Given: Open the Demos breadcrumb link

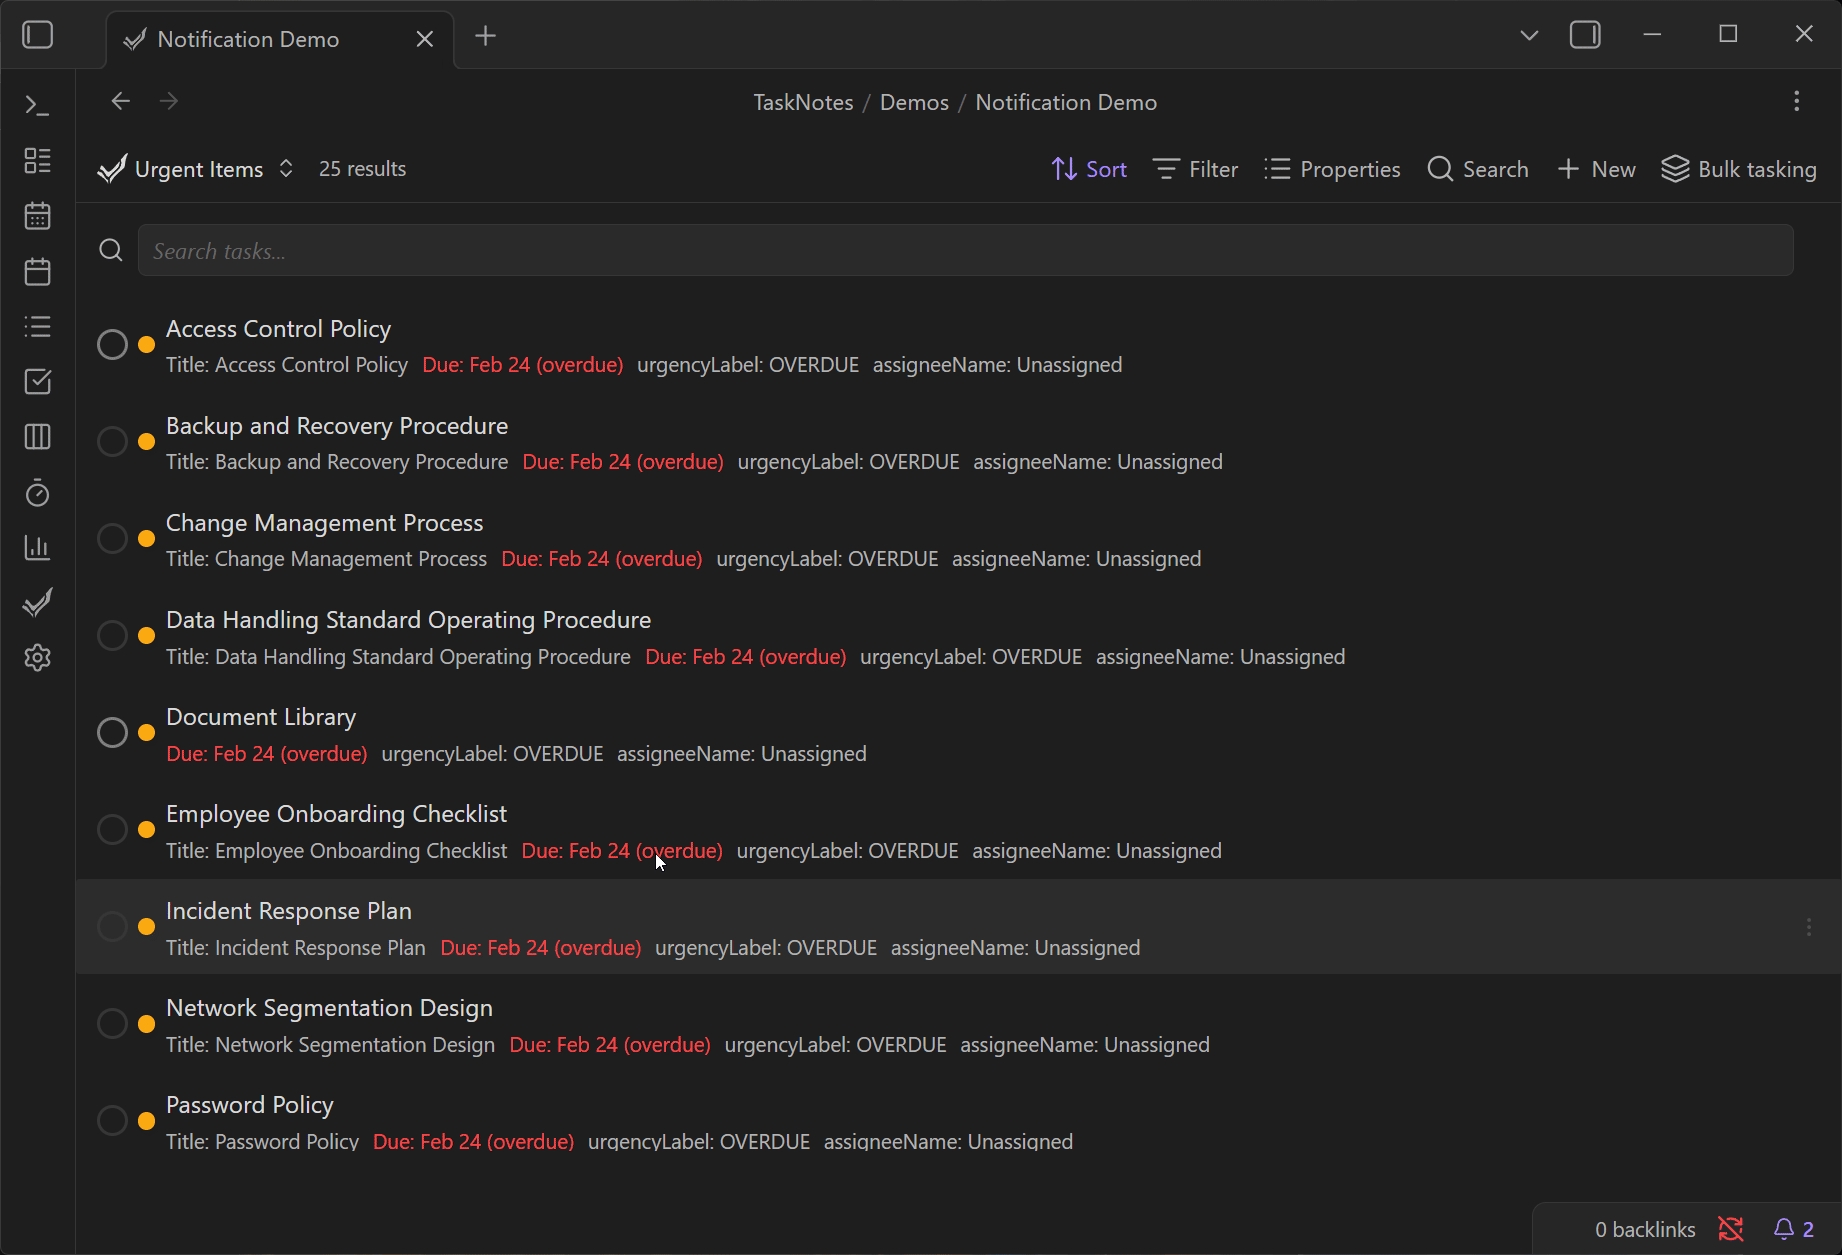Looking at the screenshot, I should click(913, 101).
